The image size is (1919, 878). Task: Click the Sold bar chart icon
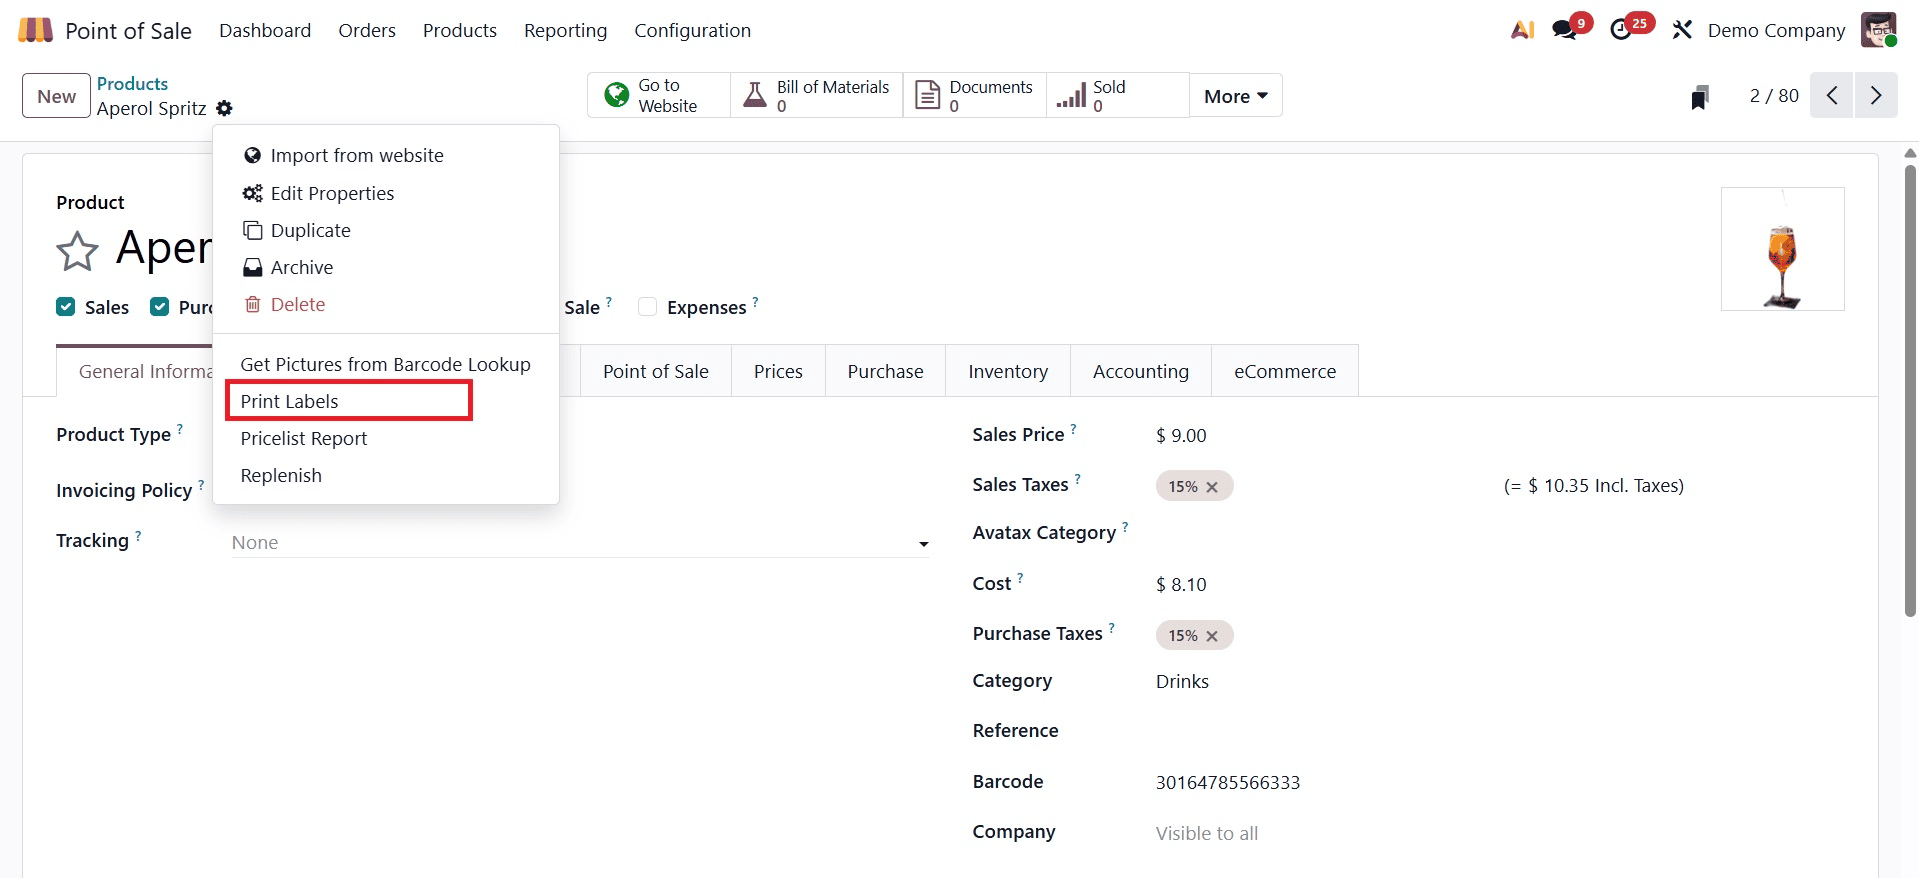1071,96
